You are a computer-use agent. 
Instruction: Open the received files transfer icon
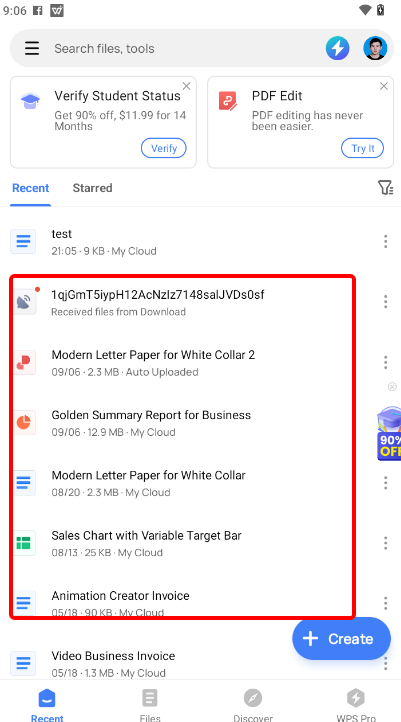pos(24,302)
